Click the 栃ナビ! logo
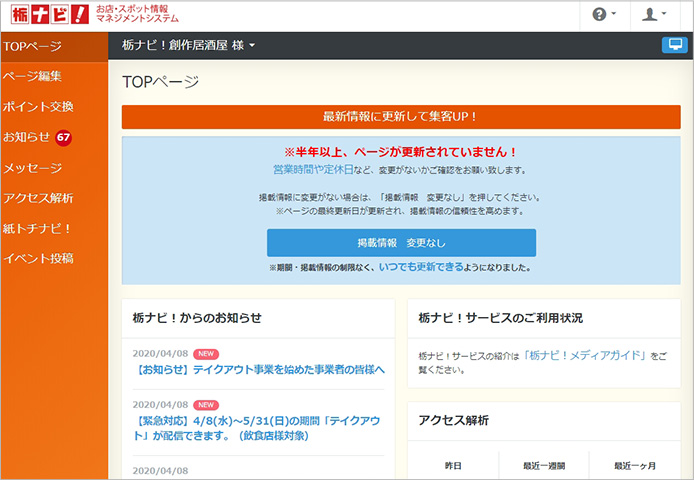The image size is (694, 480). click(x=50, y=15)
